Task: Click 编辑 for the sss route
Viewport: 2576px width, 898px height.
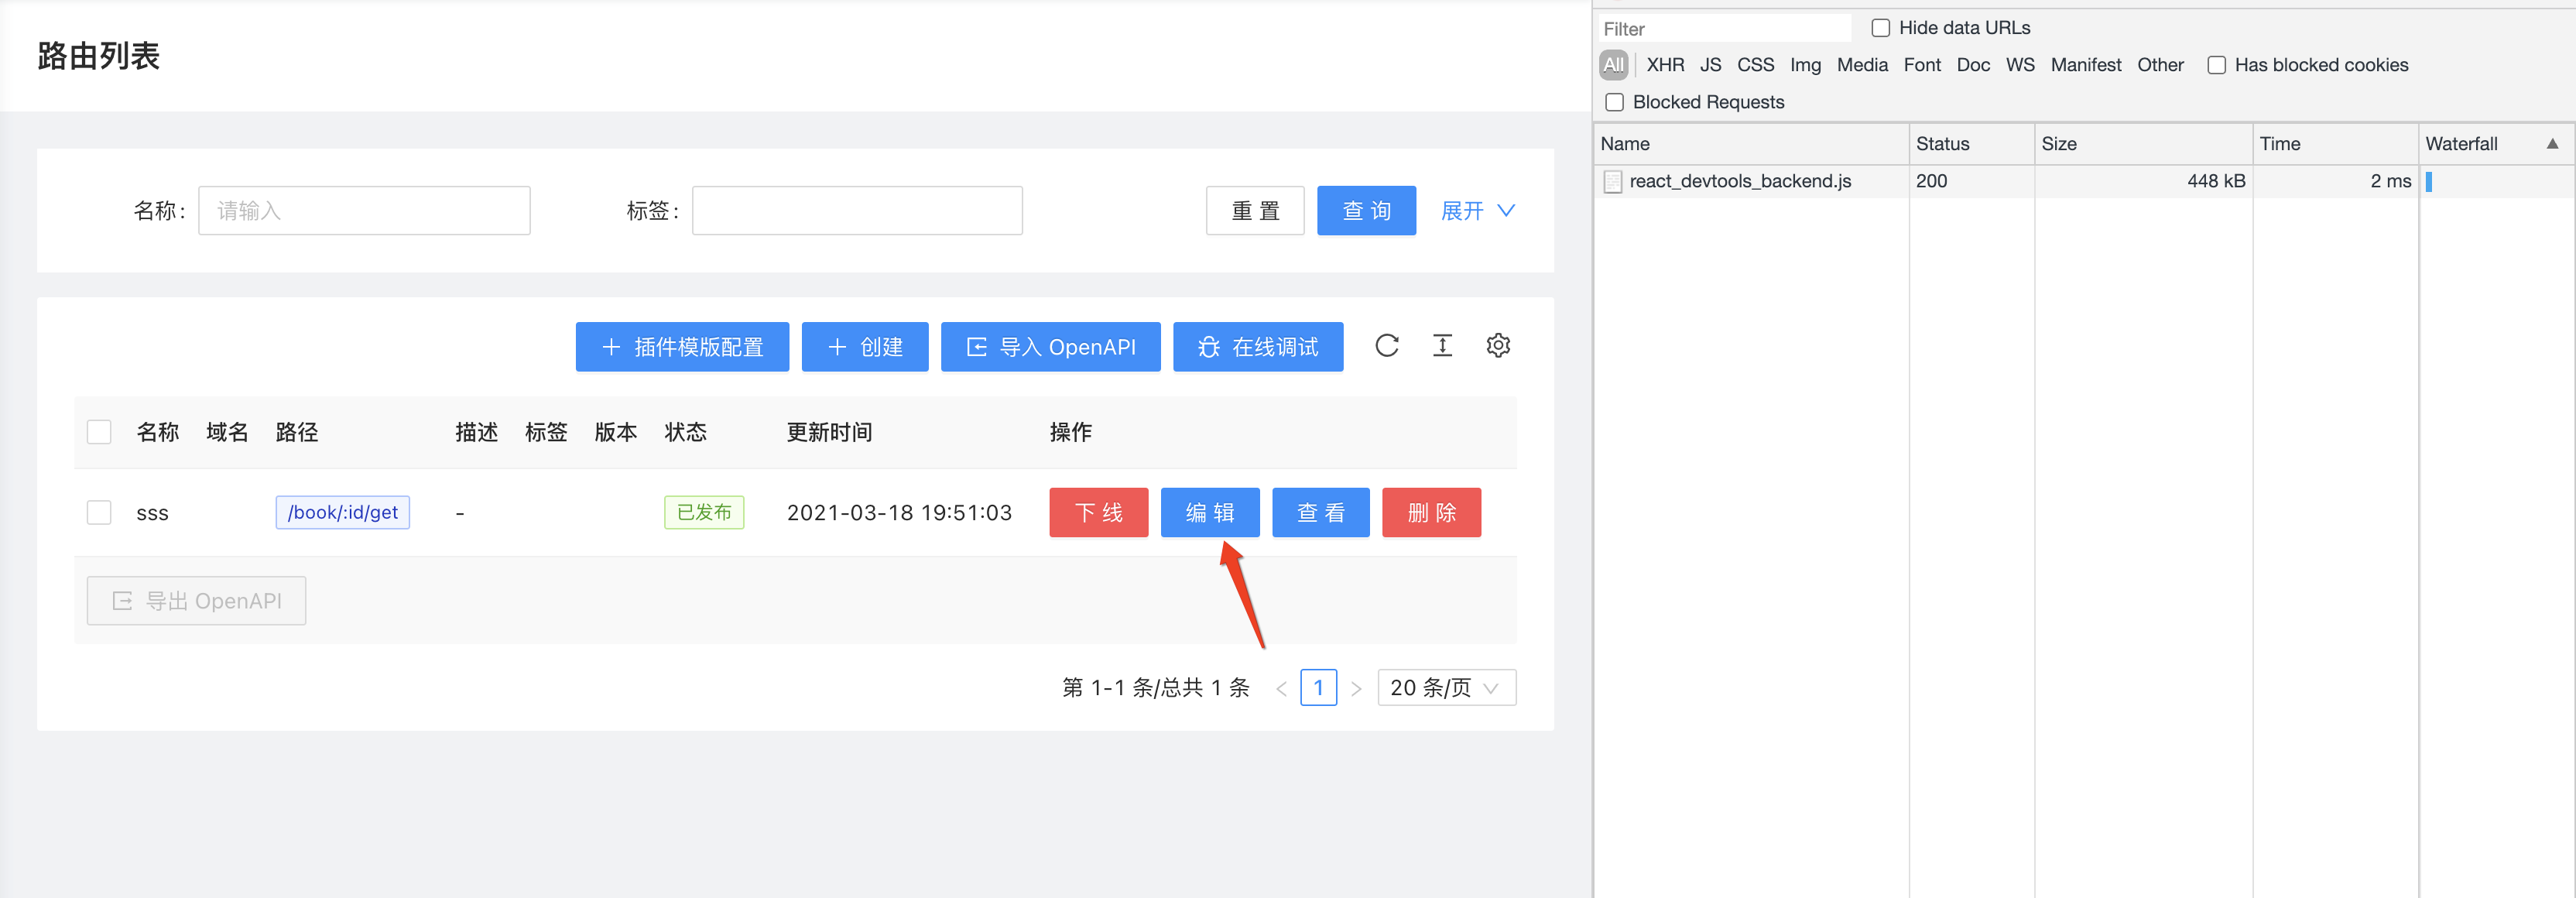Action: coord(1210,513)
